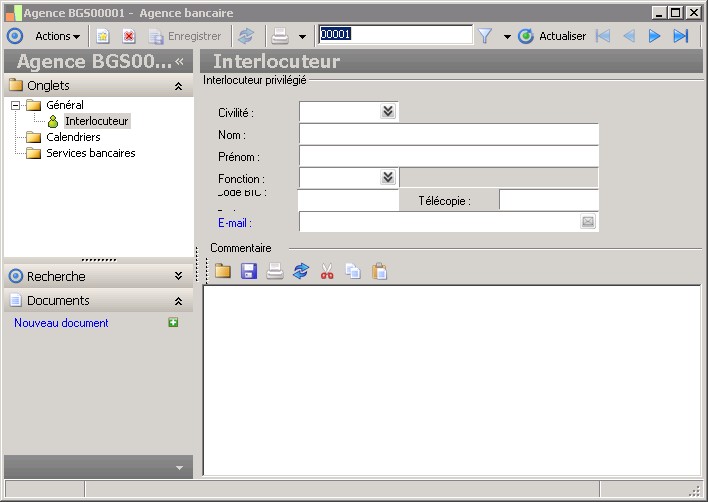Screen dimensions: 708x502
Task: Click the Télécopie input field
Action: click(x=549, y=200)
